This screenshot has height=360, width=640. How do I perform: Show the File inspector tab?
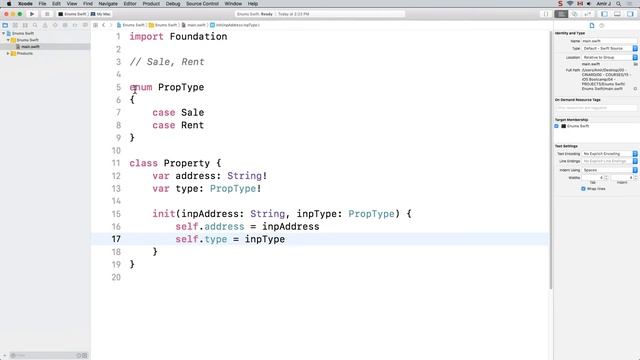click(592, 25)
